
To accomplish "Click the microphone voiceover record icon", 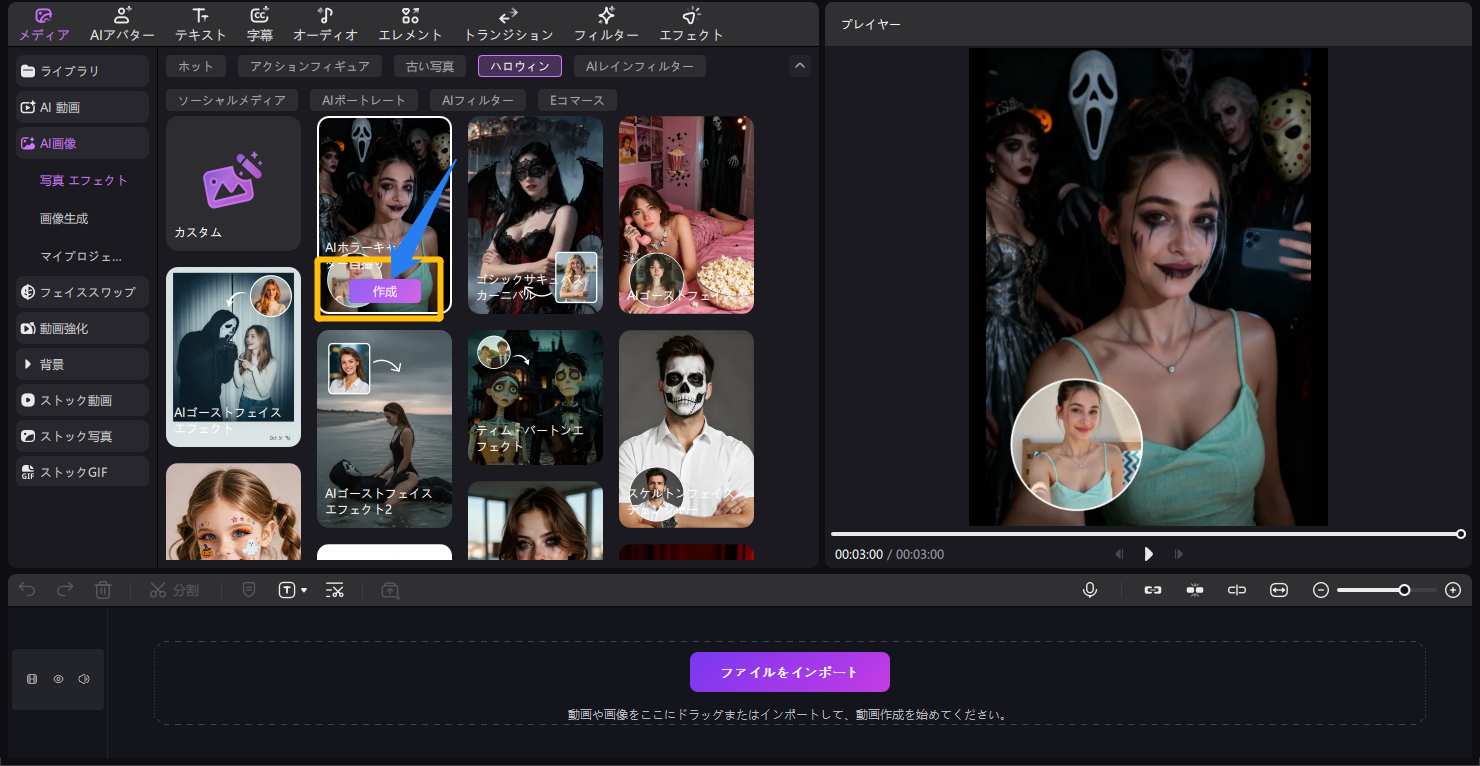I will (x=1090, y=590).
